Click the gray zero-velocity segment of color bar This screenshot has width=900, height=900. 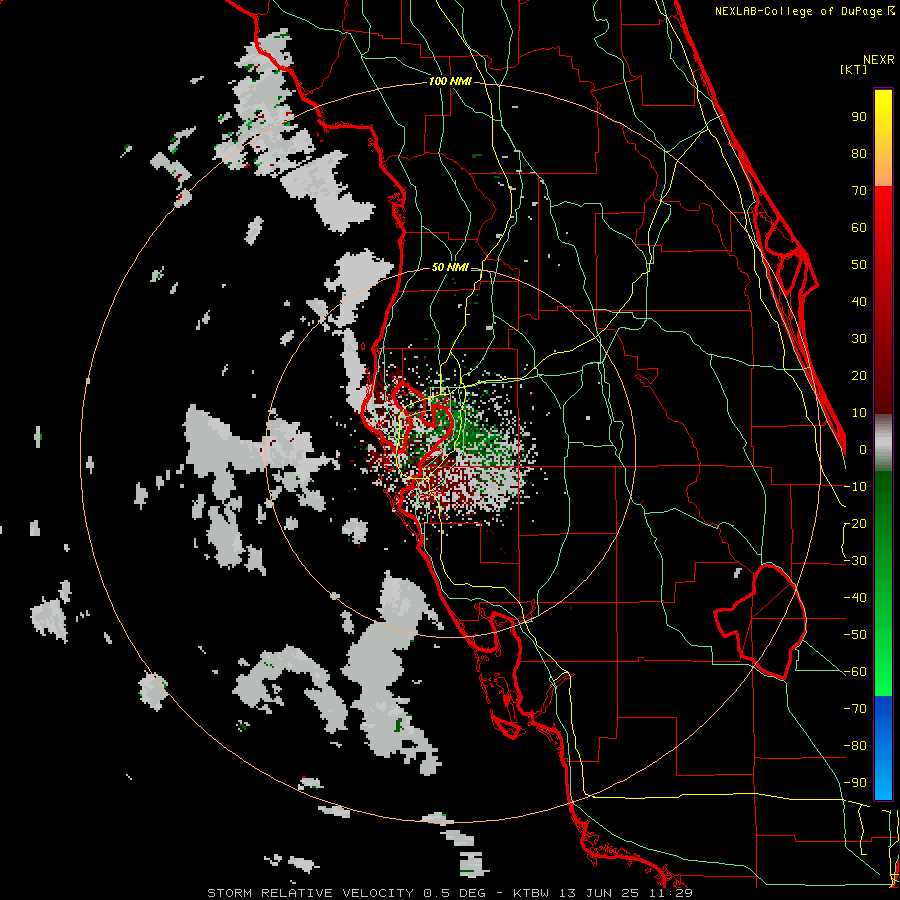(883, 443)
